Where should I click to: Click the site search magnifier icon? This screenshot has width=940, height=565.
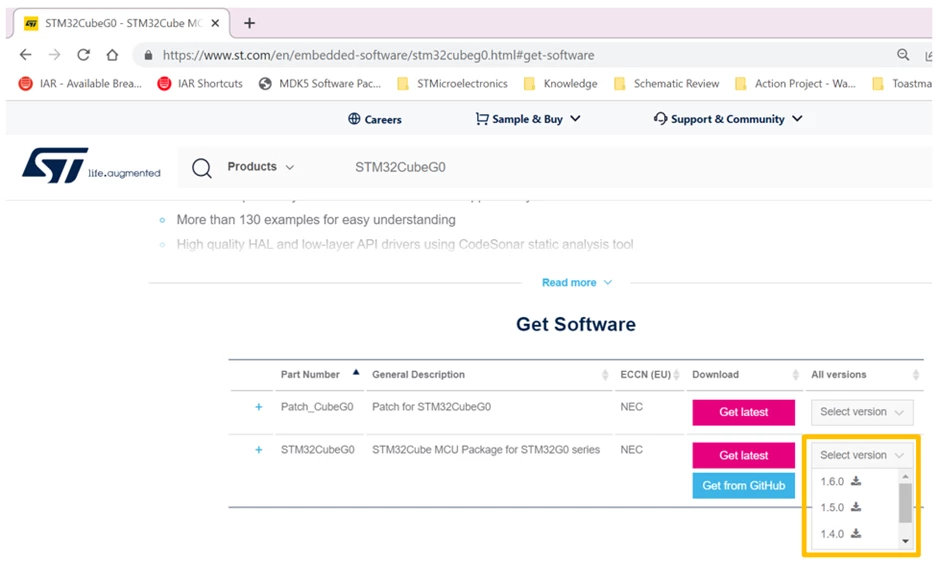click(x=201, y=168)
